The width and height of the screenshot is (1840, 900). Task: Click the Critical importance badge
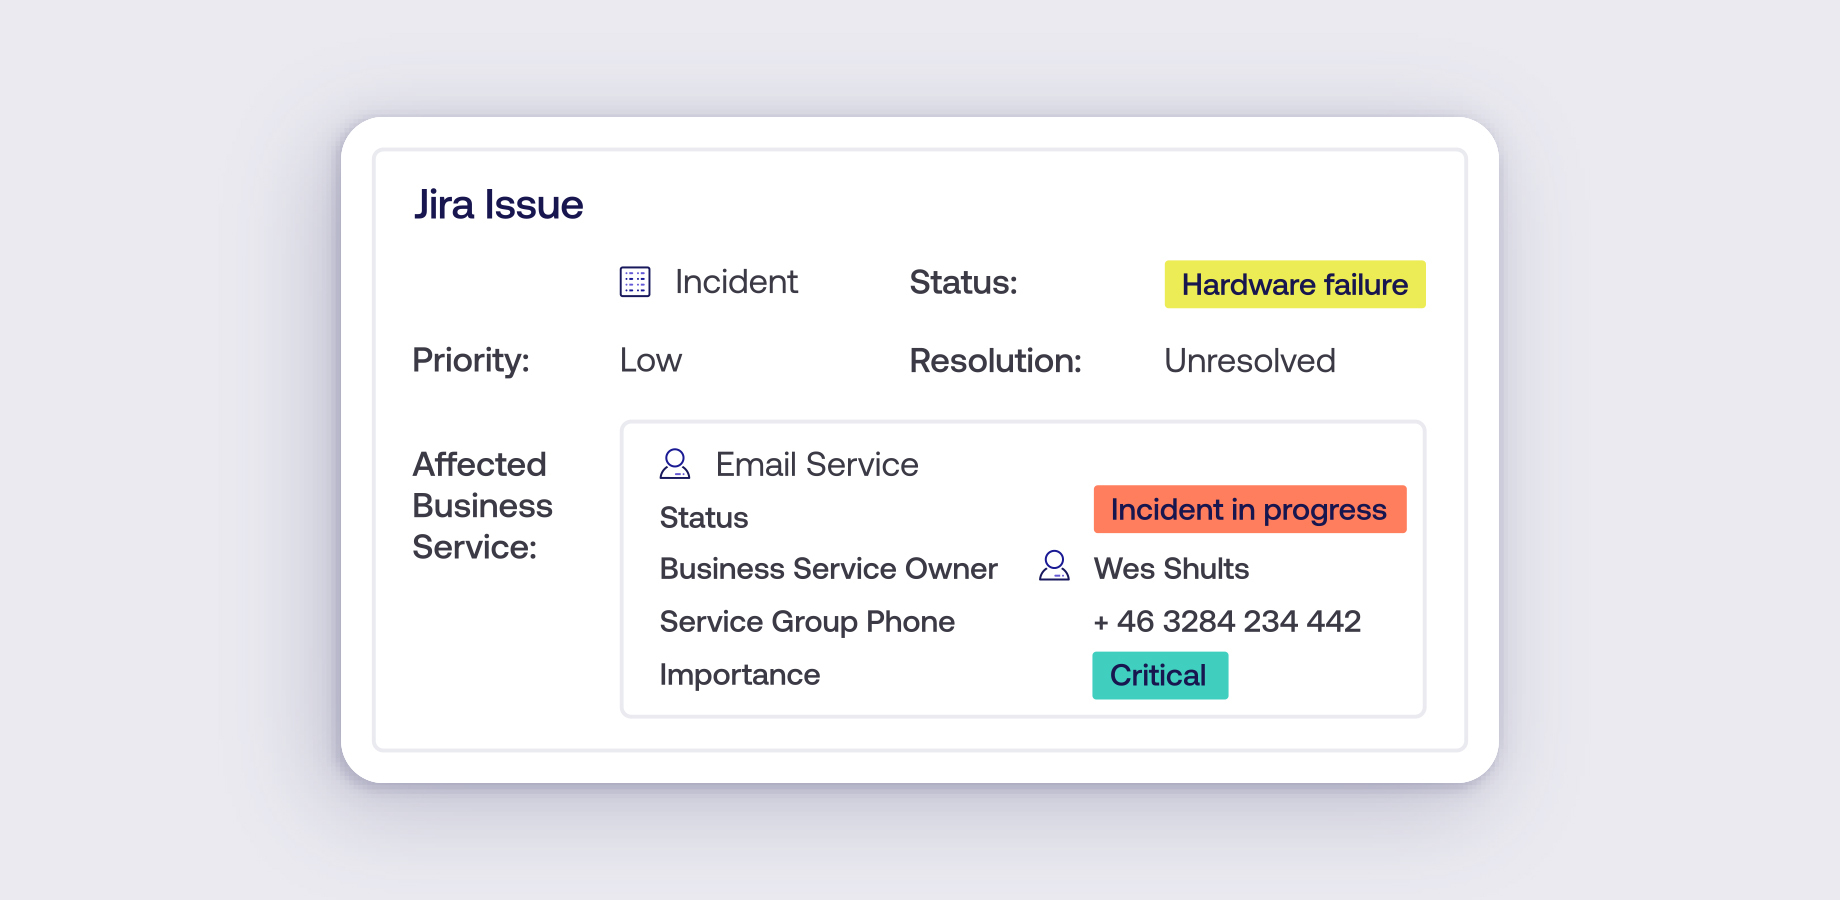coord(1159,676)
